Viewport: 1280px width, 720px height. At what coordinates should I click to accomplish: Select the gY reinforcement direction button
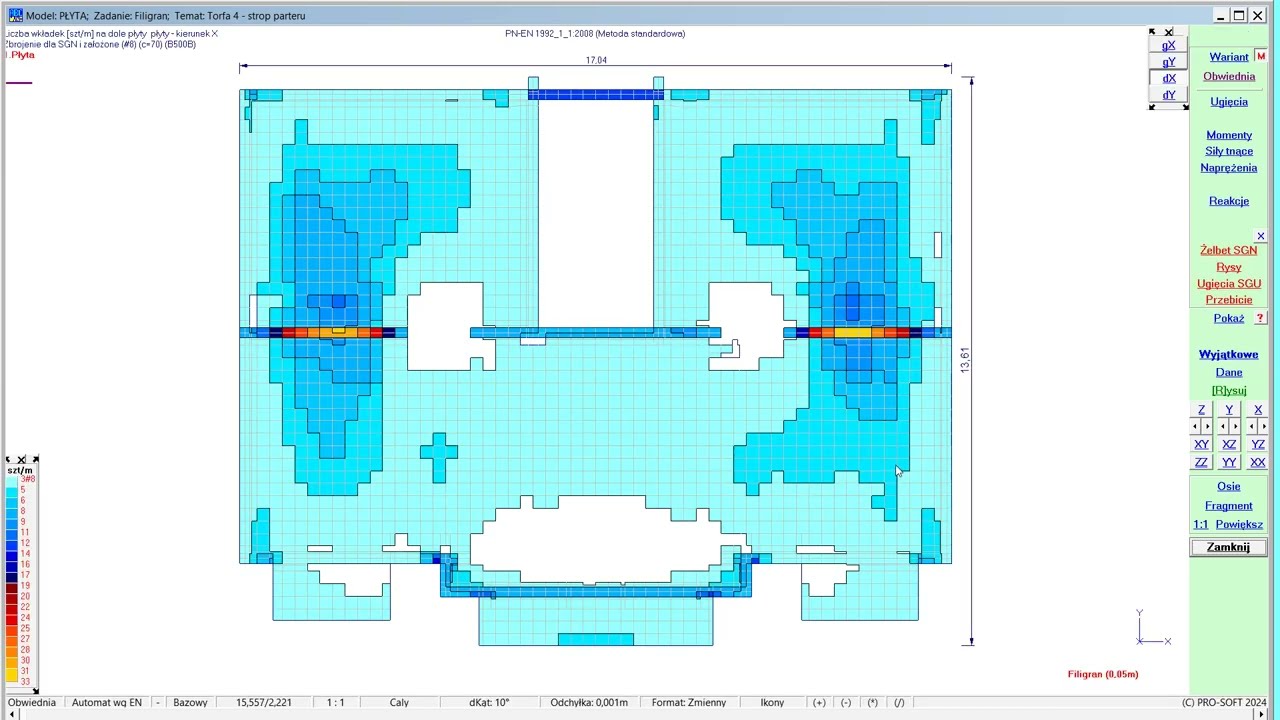(x=1168, y=62)
